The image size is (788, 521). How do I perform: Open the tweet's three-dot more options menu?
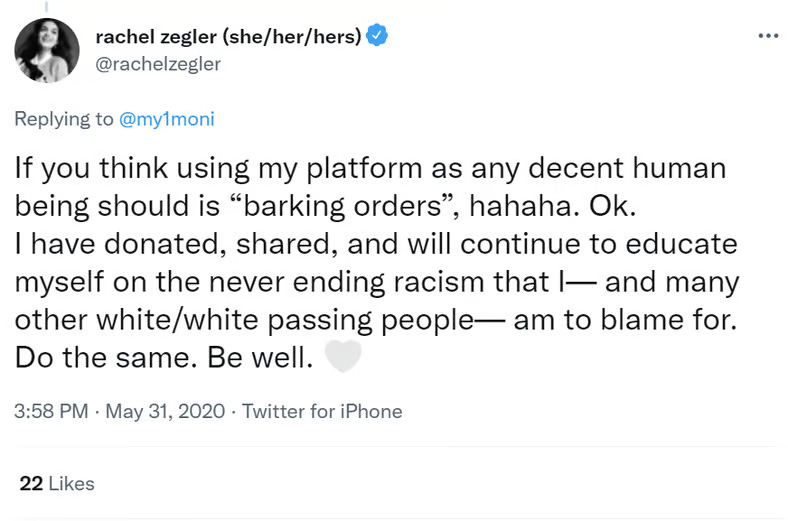tap(767, 36)
